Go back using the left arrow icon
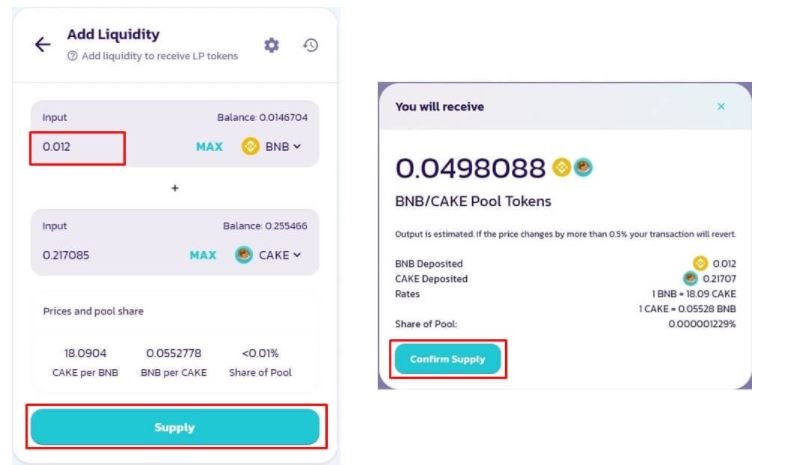This screenshot has width=789, height=465. coord(43,45)
